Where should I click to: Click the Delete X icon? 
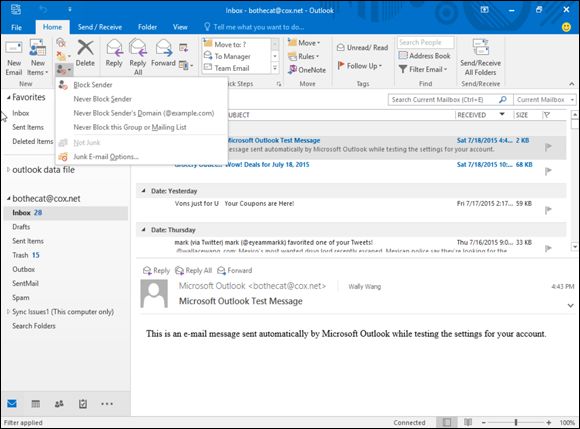85,48
